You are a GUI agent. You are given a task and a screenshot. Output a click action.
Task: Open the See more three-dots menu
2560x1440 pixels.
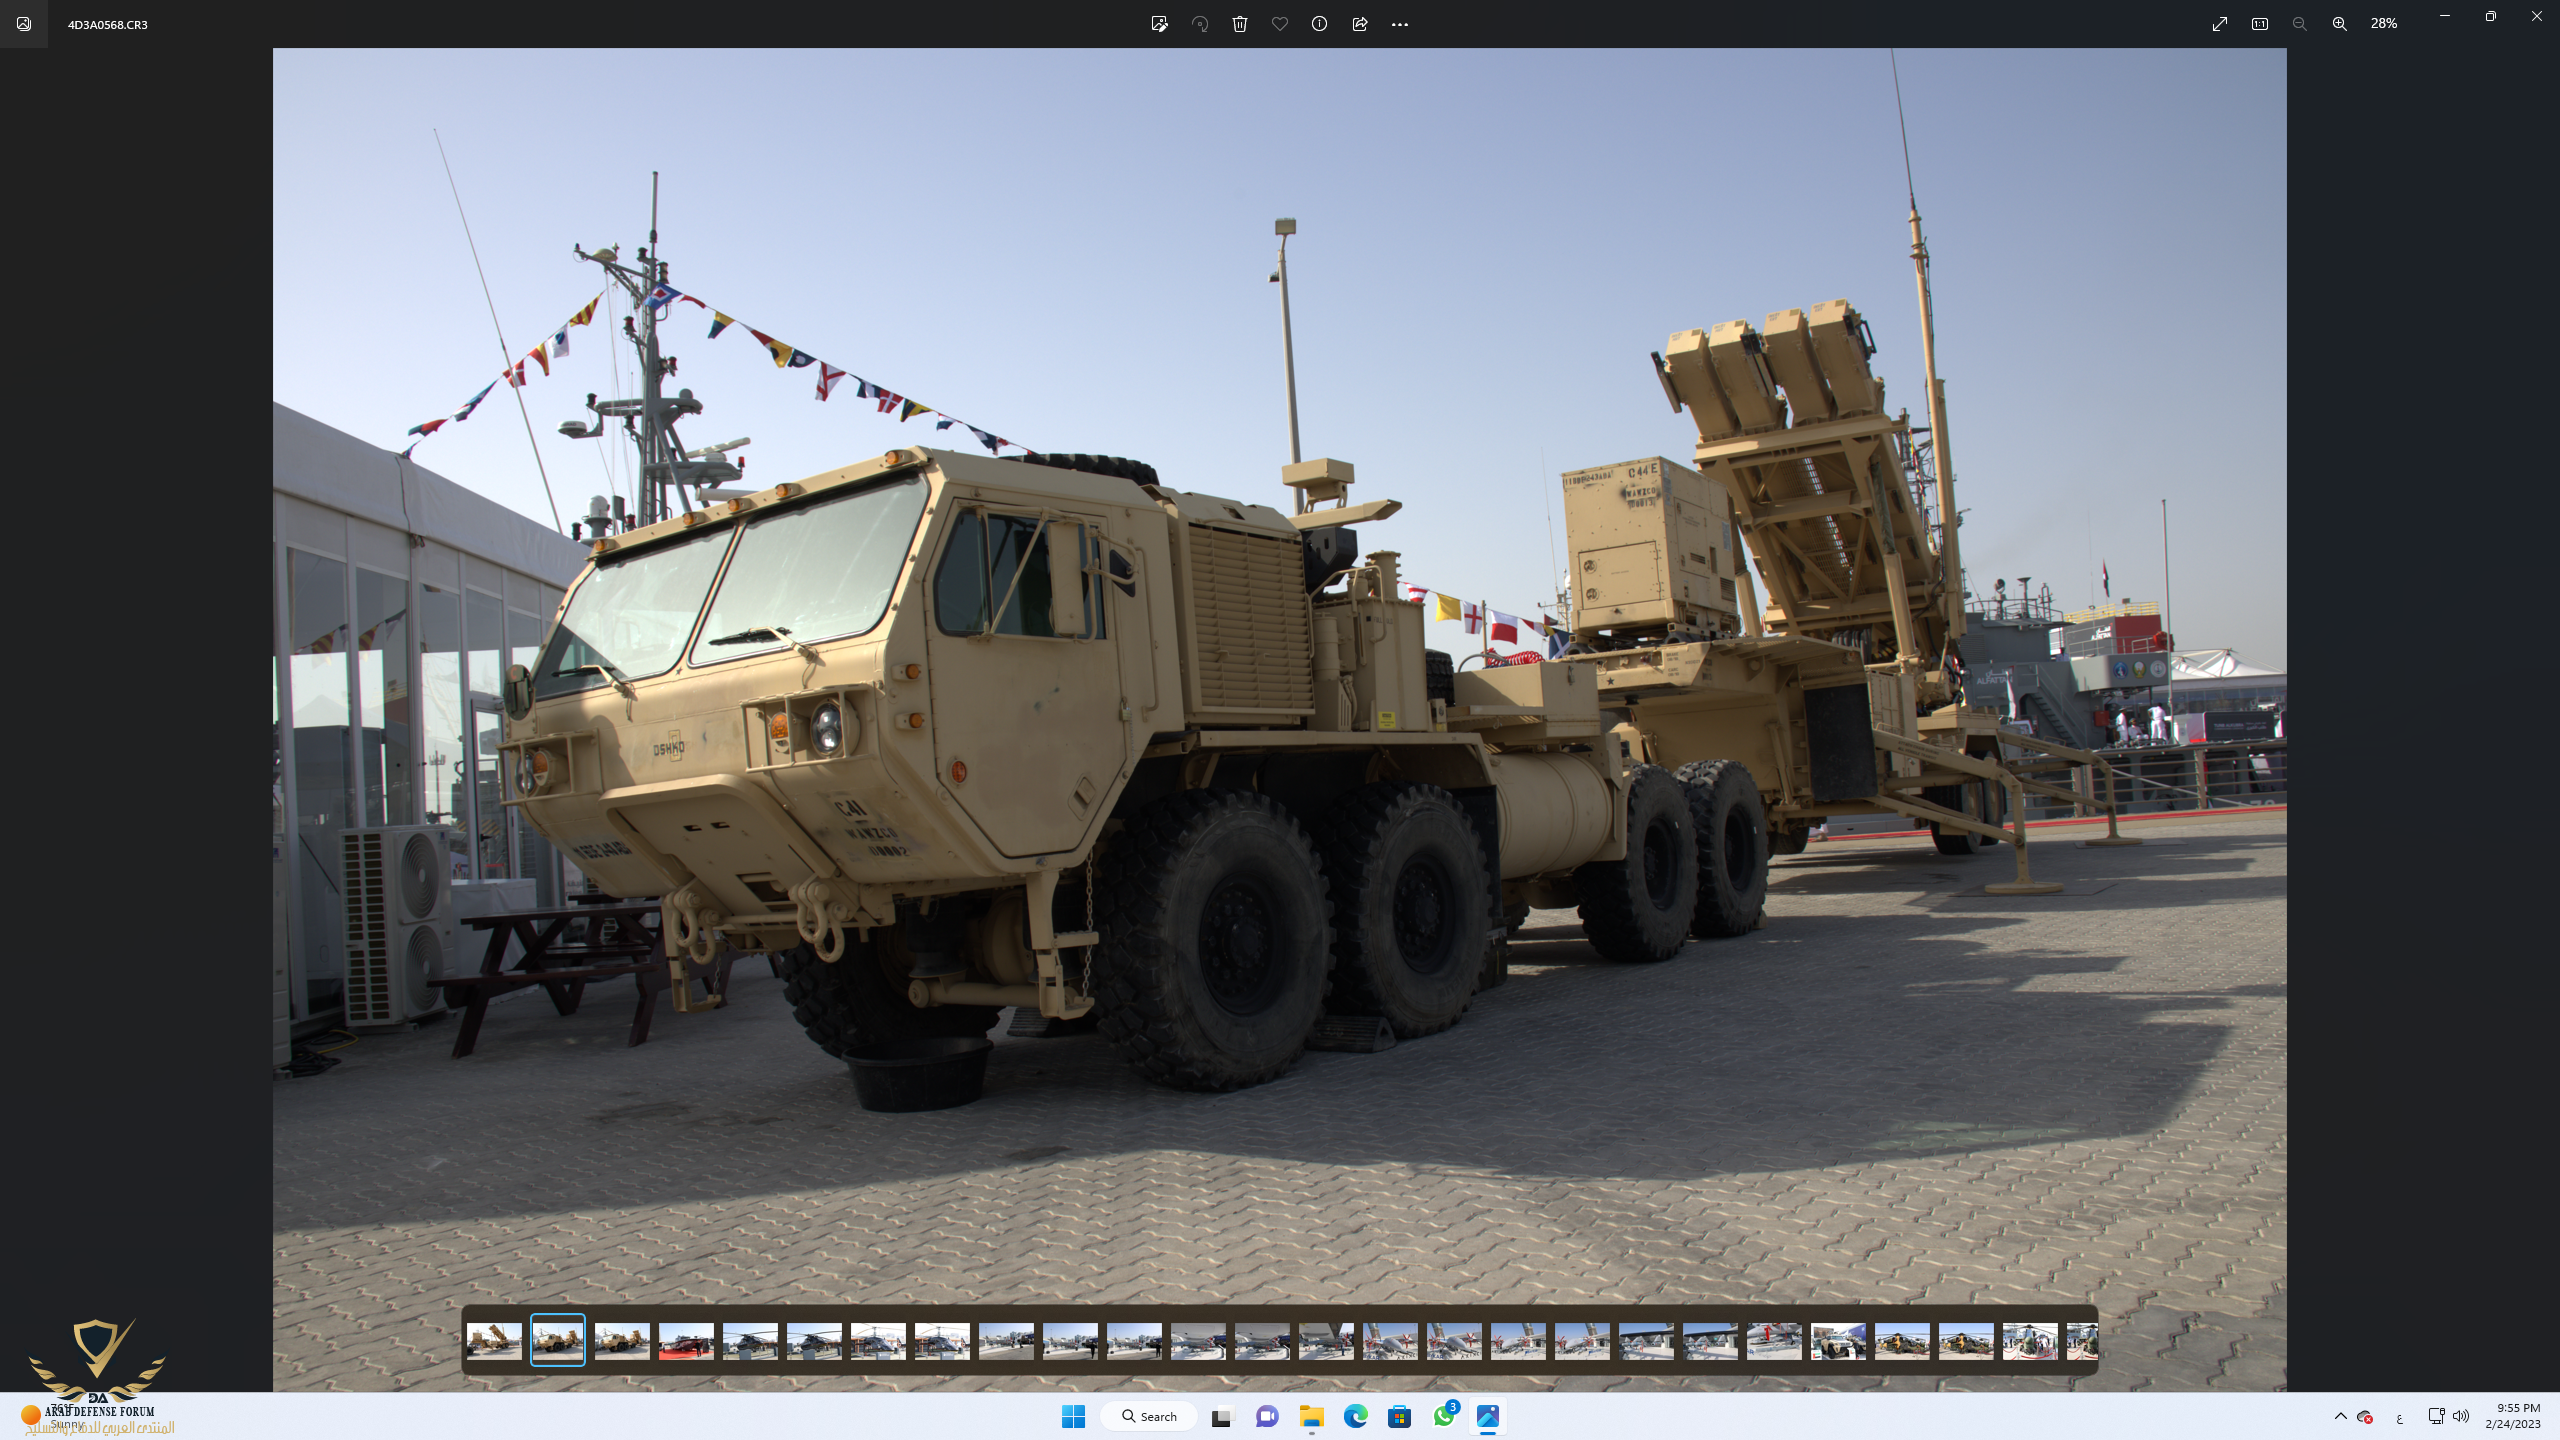[x=1400, y=24]
